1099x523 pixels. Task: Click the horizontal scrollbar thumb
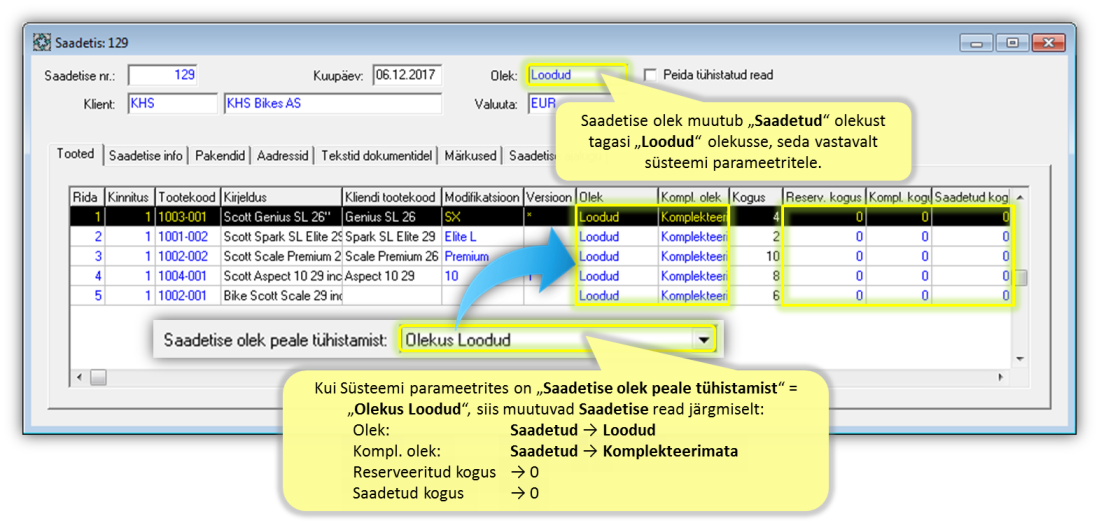(98, 378)
